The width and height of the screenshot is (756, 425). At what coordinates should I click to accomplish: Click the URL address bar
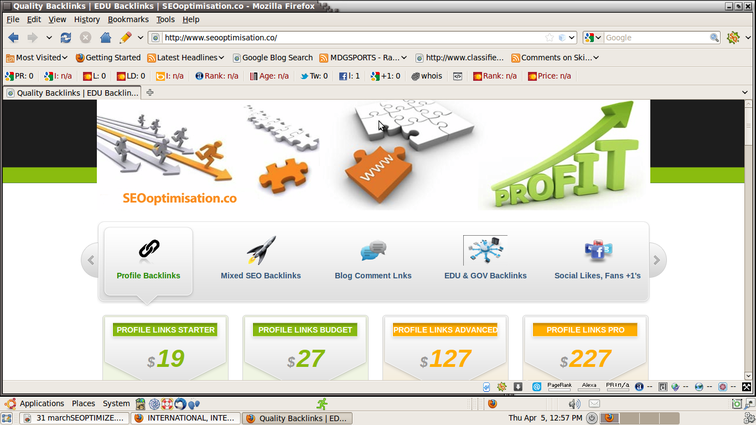(350, 38)
